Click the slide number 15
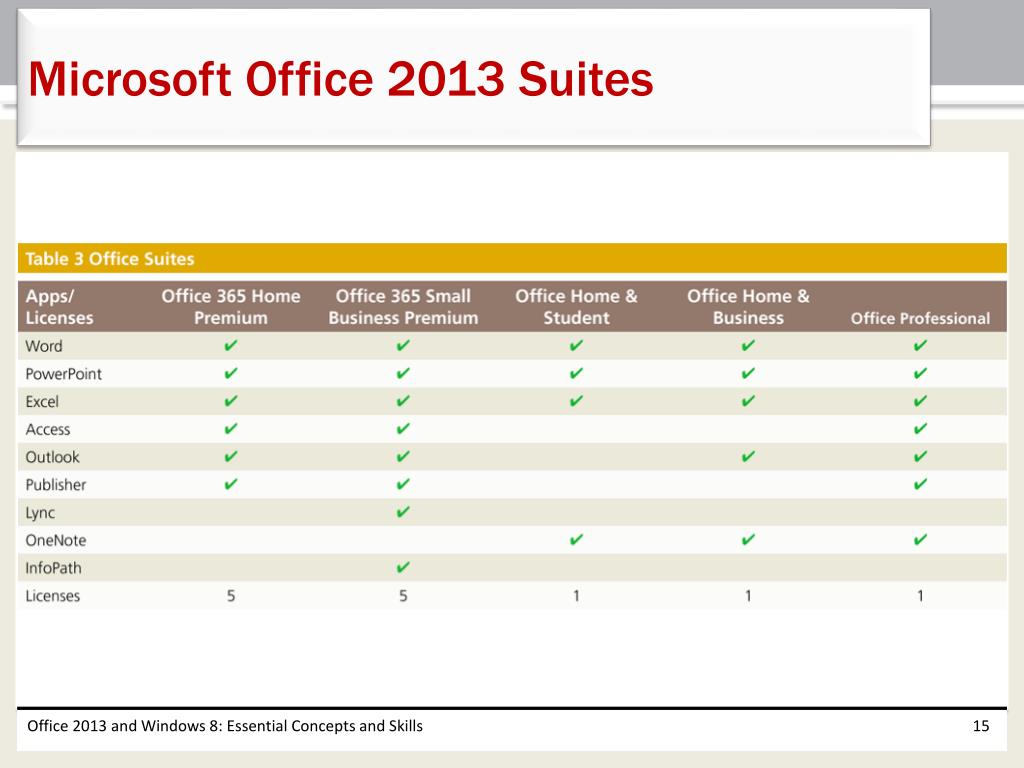The image size is (1024, 768). tap(981, 726)
